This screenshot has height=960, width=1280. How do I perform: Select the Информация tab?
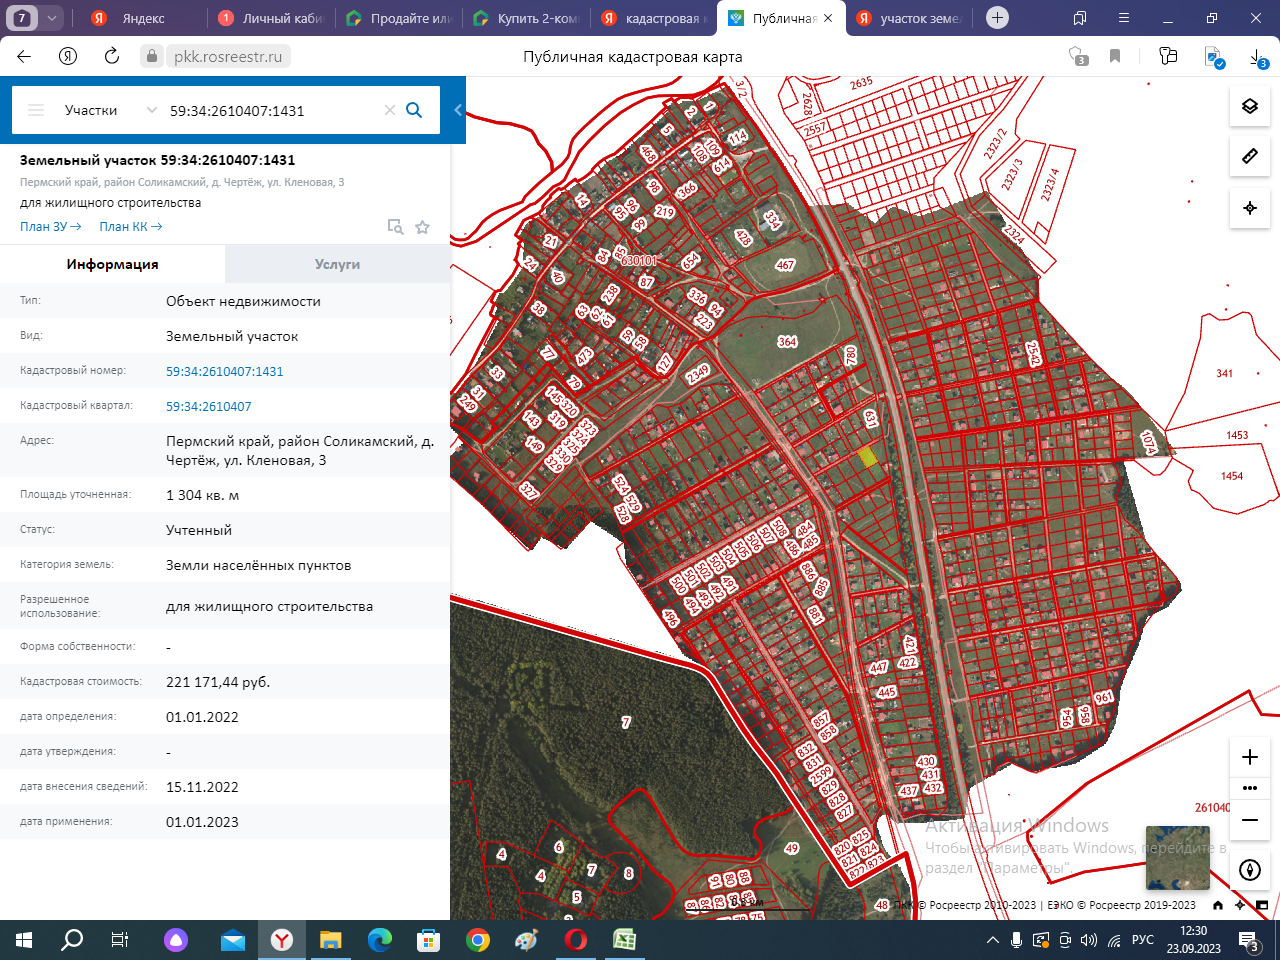click(112, 264)
